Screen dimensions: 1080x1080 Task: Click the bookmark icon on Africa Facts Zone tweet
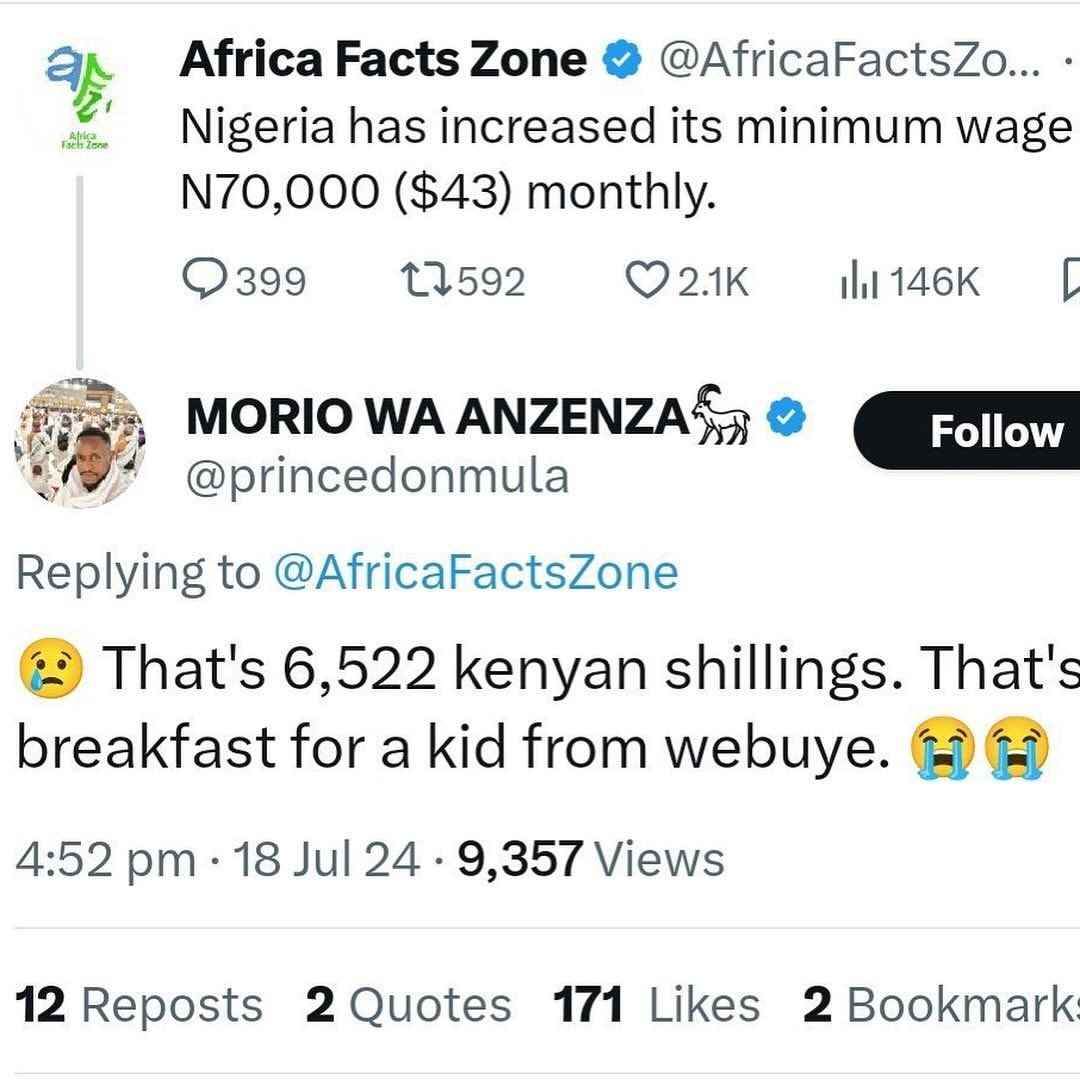1071,280
